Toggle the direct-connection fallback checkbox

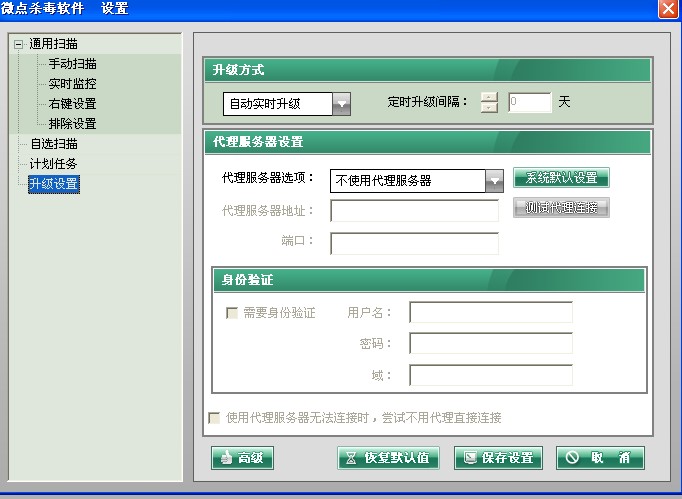214,418
